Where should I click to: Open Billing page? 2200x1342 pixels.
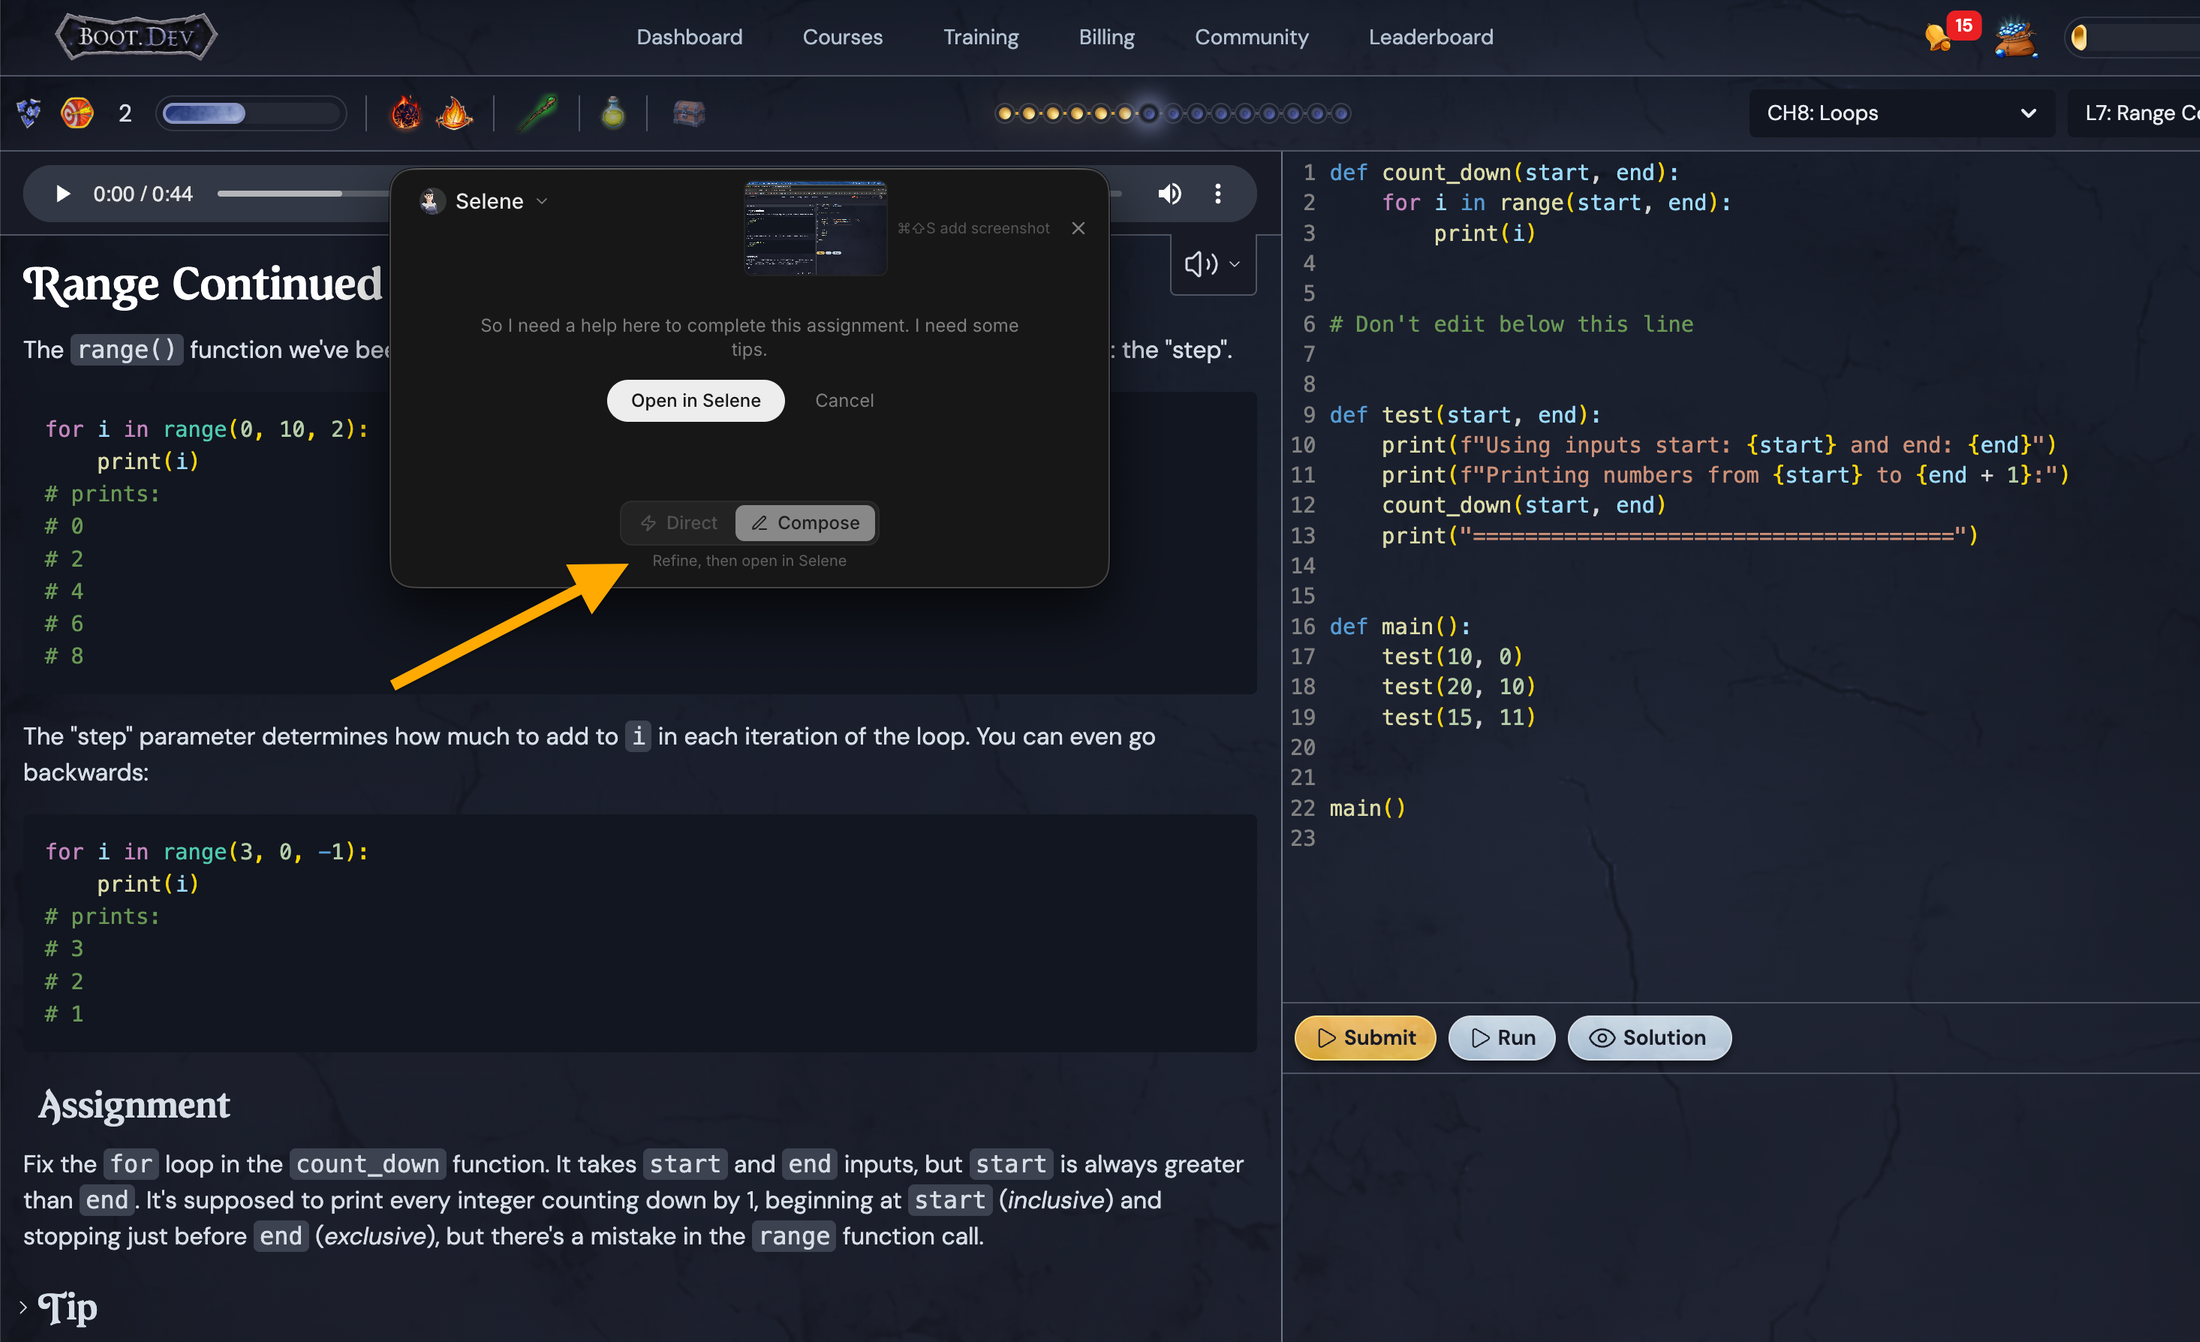coord(1106,37)
